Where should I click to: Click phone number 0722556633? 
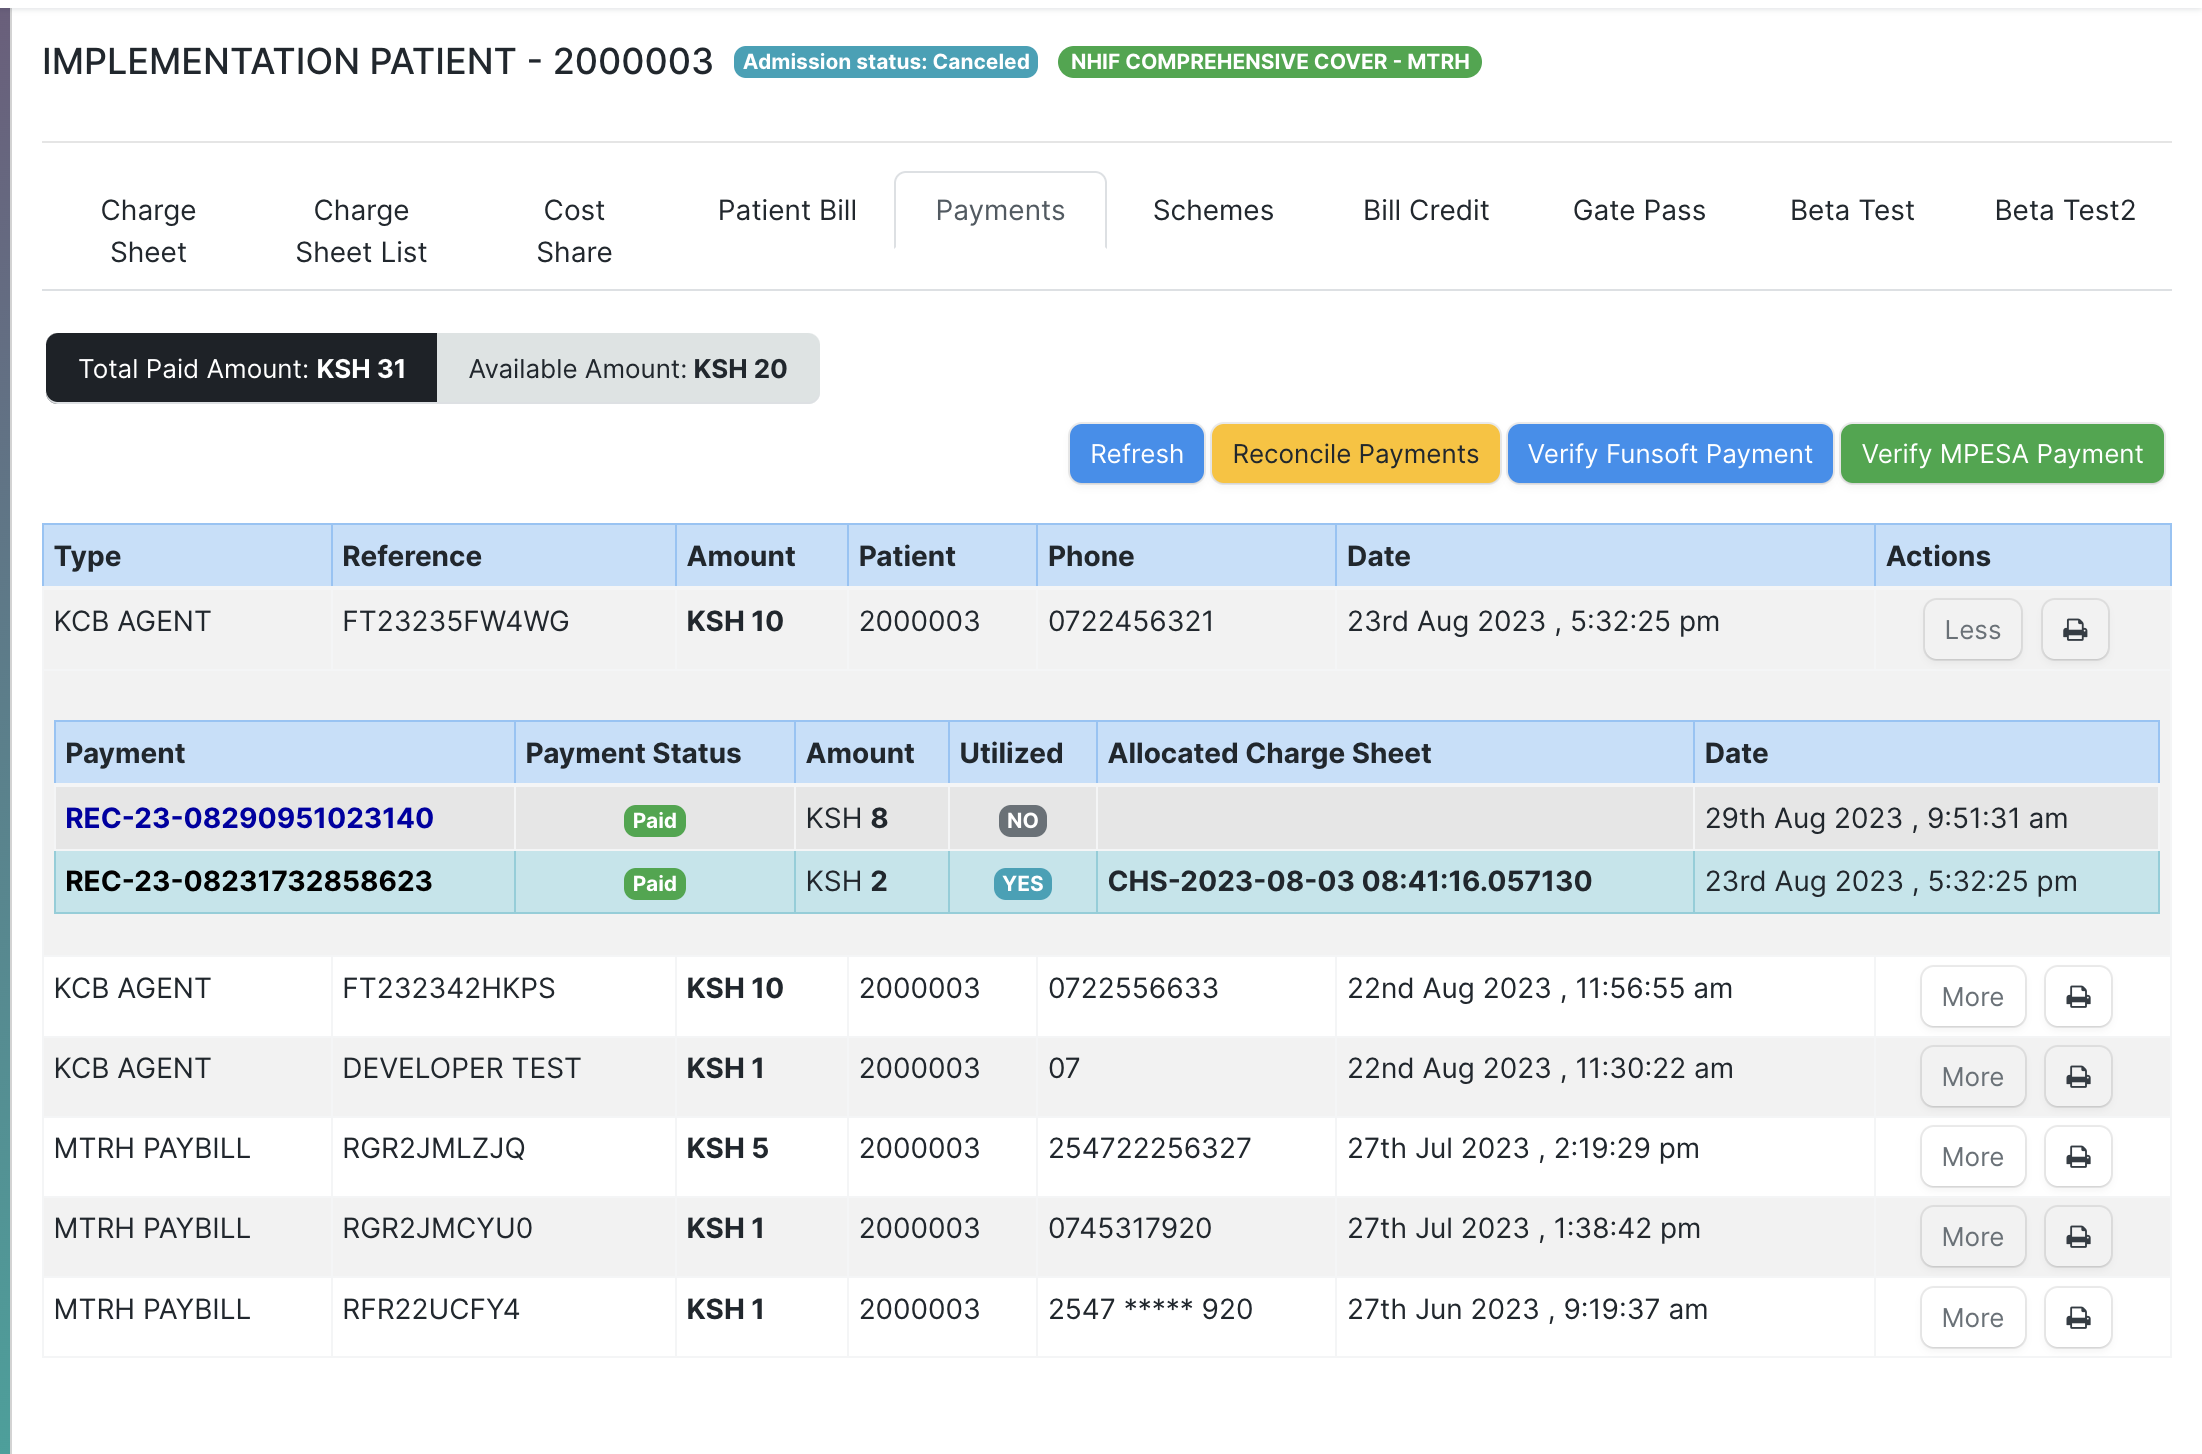pyautogui.click(x=1133, y=988)
